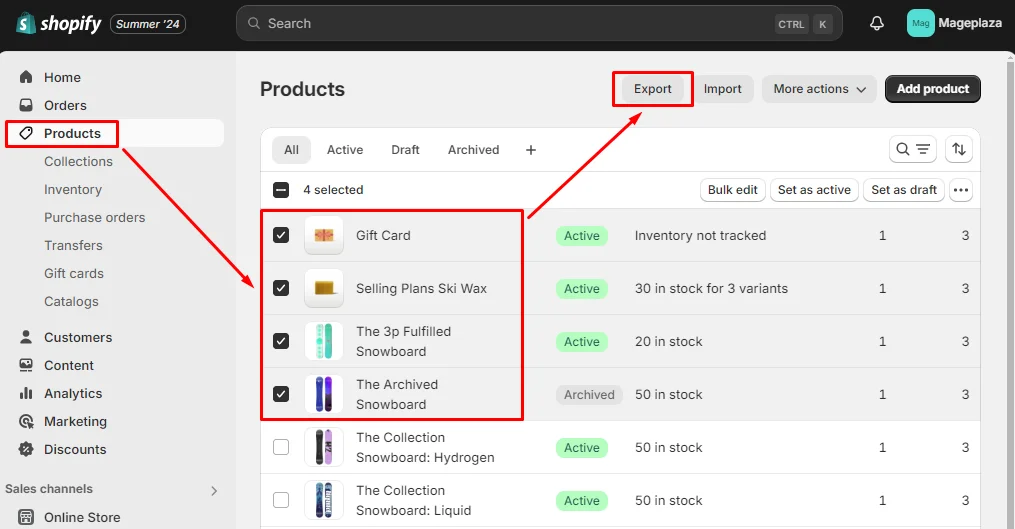Check the Collection Snowboard: Liquid checkbox

pos(281,501)
